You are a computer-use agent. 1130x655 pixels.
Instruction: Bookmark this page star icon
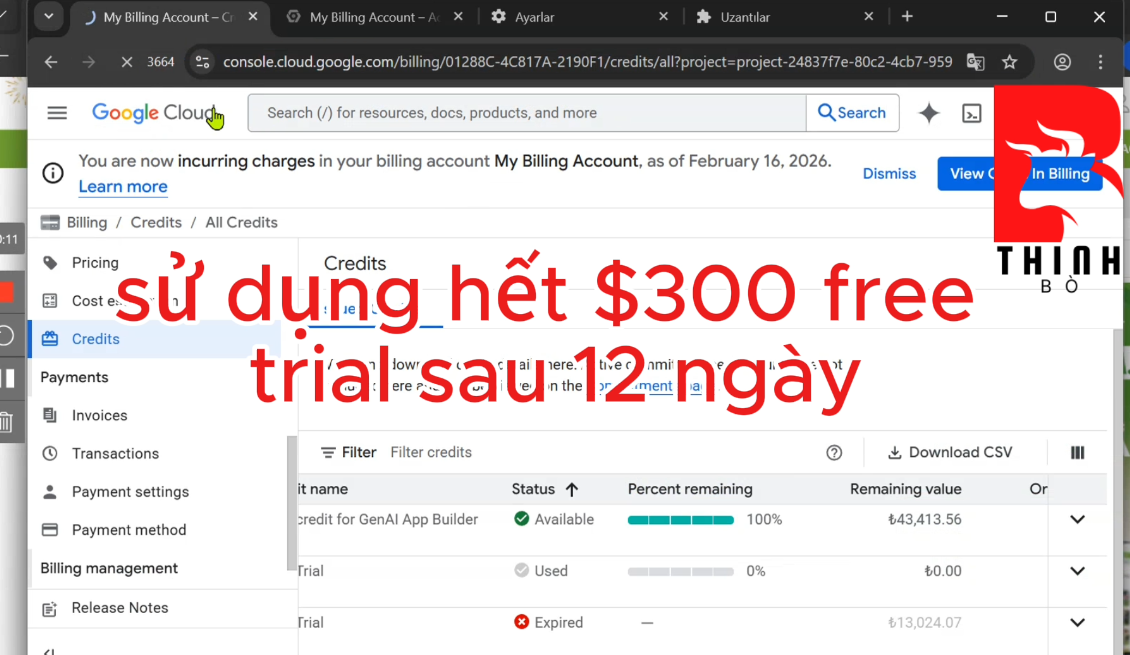[1010, 63]
